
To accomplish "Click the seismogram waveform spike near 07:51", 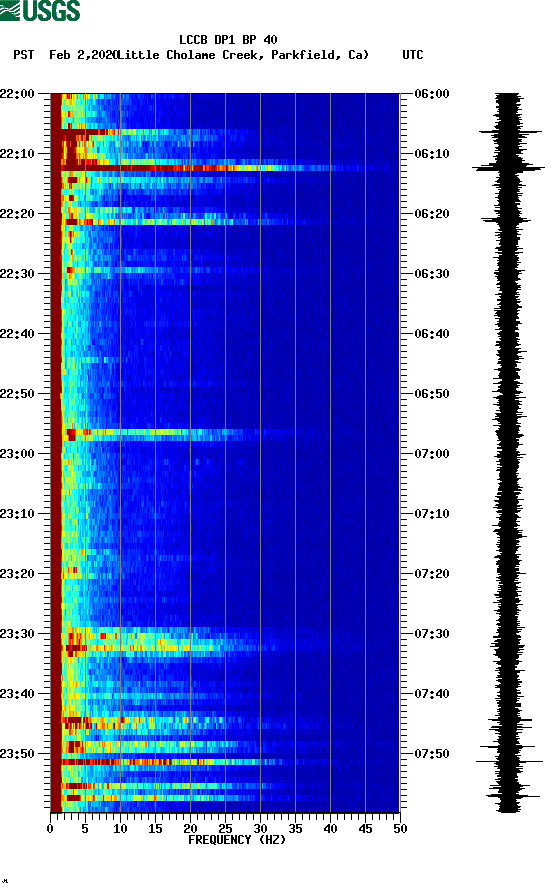I will point(509,761).
